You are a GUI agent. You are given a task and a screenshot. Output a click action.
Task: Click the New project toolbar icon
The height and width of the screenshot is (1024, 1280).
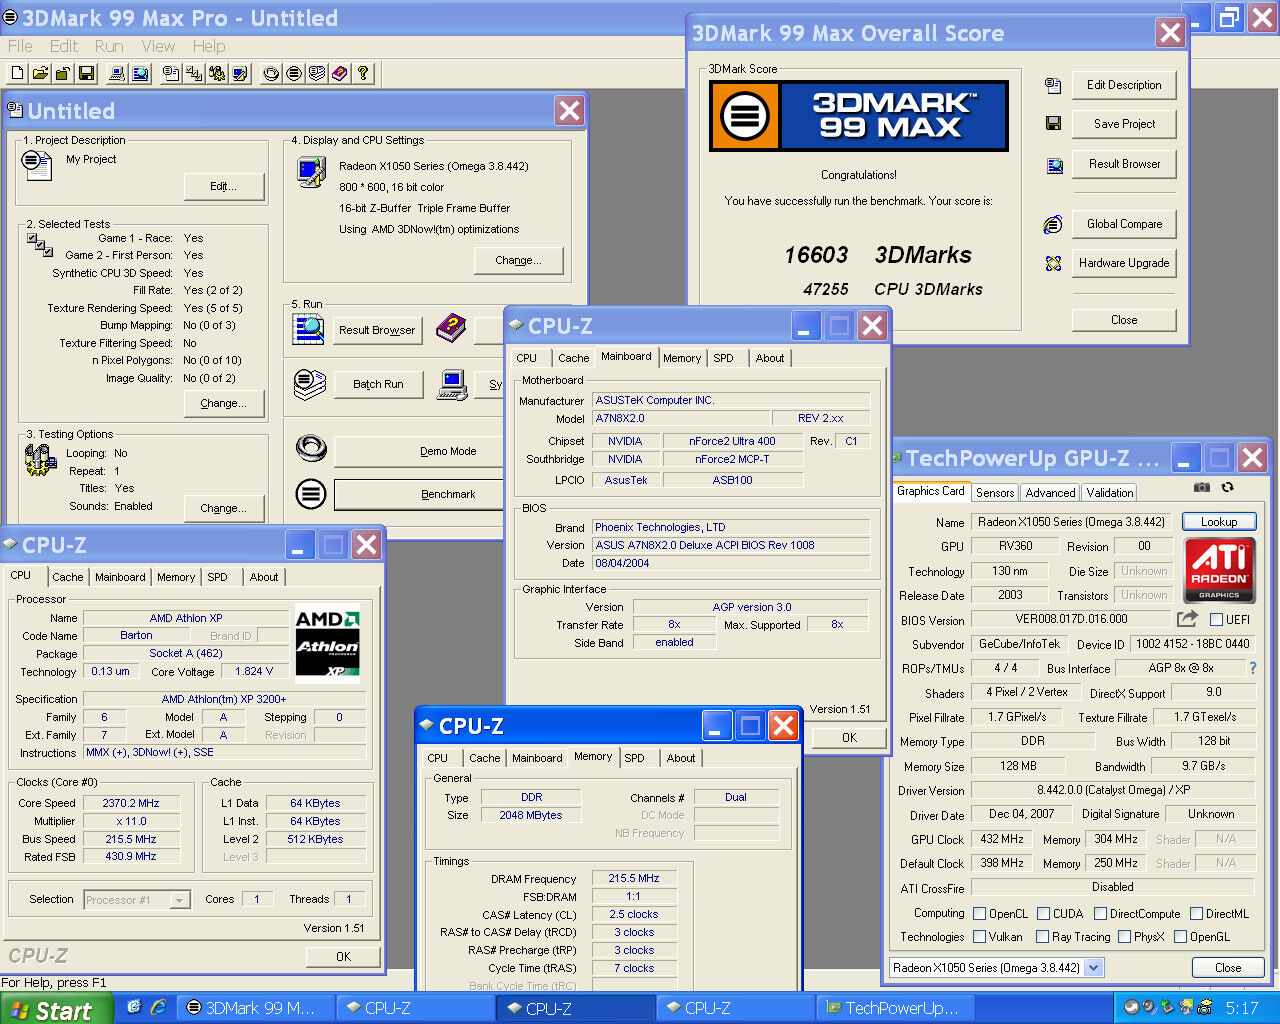[17, 73]
